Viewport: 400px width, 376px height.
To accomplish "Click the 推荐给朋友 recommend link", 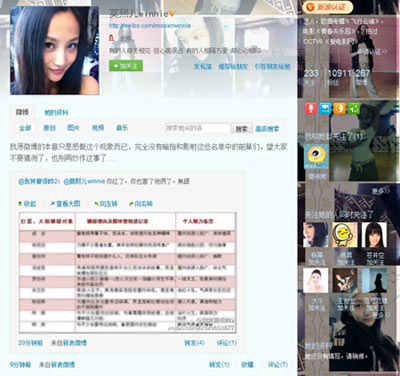I will click(x=233, y=66).
